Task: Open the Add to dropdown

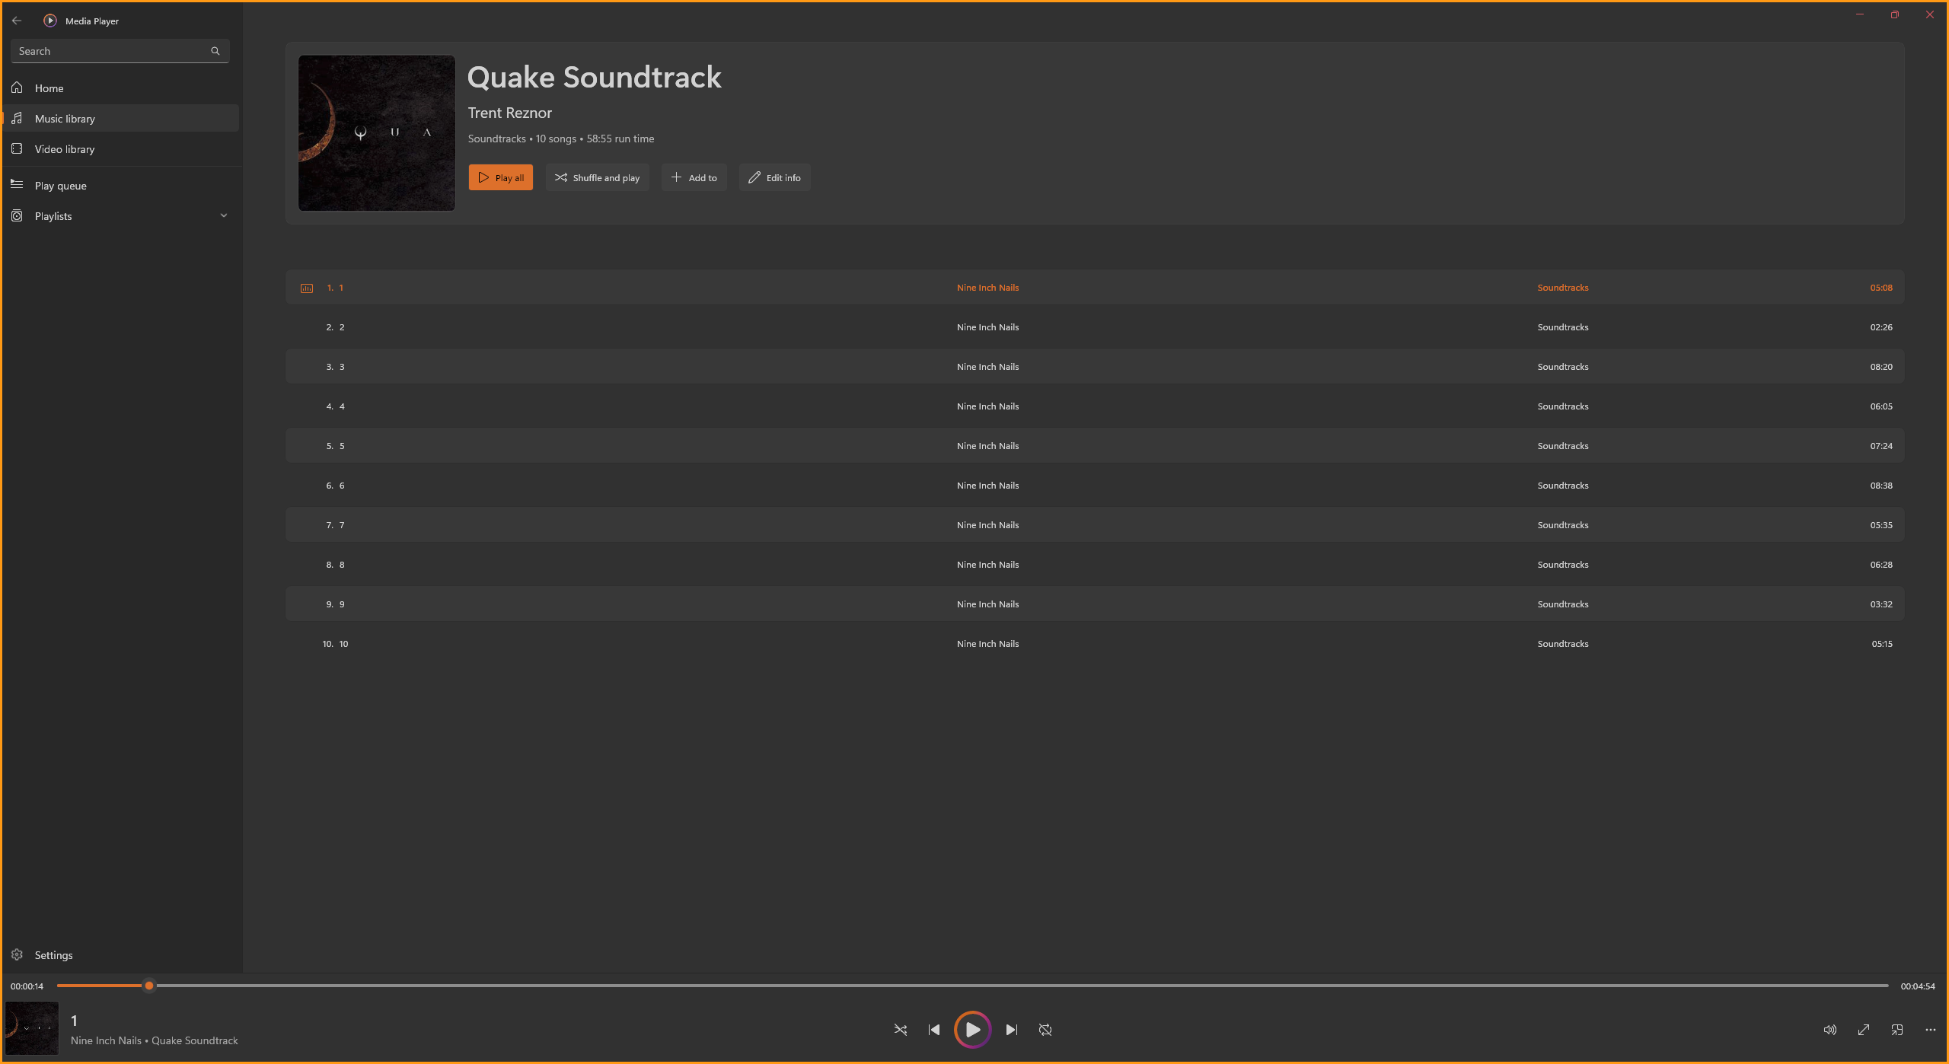Action: [694, 177]
